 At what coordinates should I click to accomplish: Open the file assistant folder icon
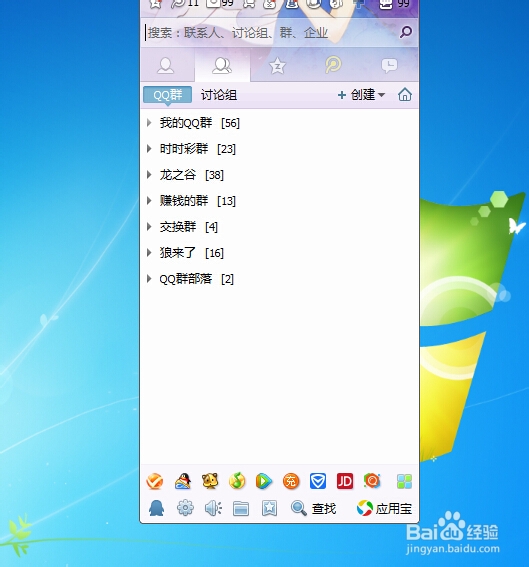click(241, 509)
